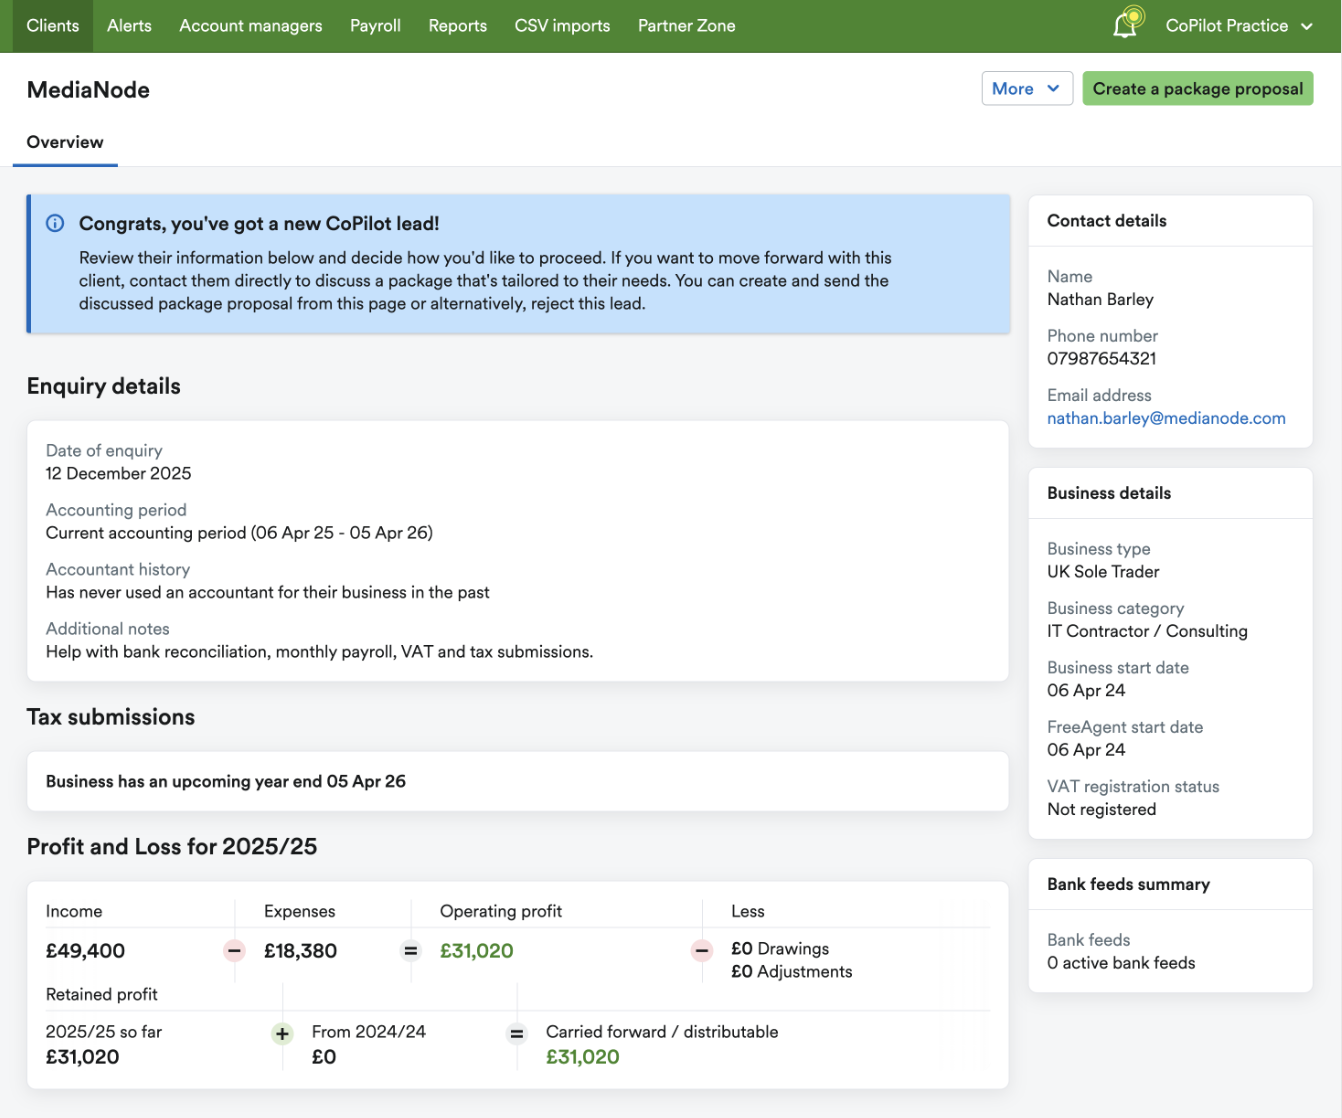Open the Partner Zone page
This screenshot has width=1342, height=1118.
point(687,26)
